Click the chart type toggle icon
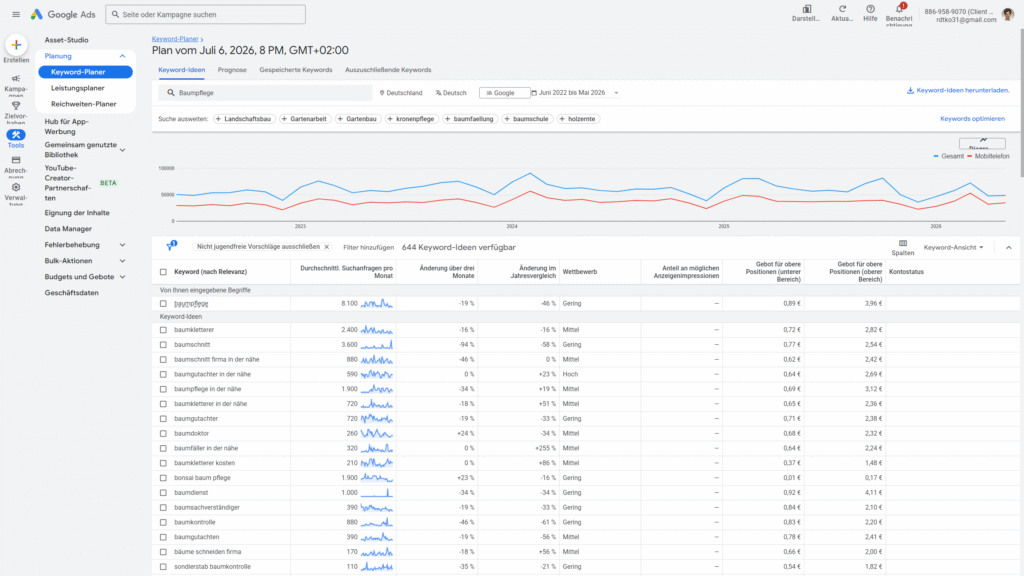 (982, 142)
